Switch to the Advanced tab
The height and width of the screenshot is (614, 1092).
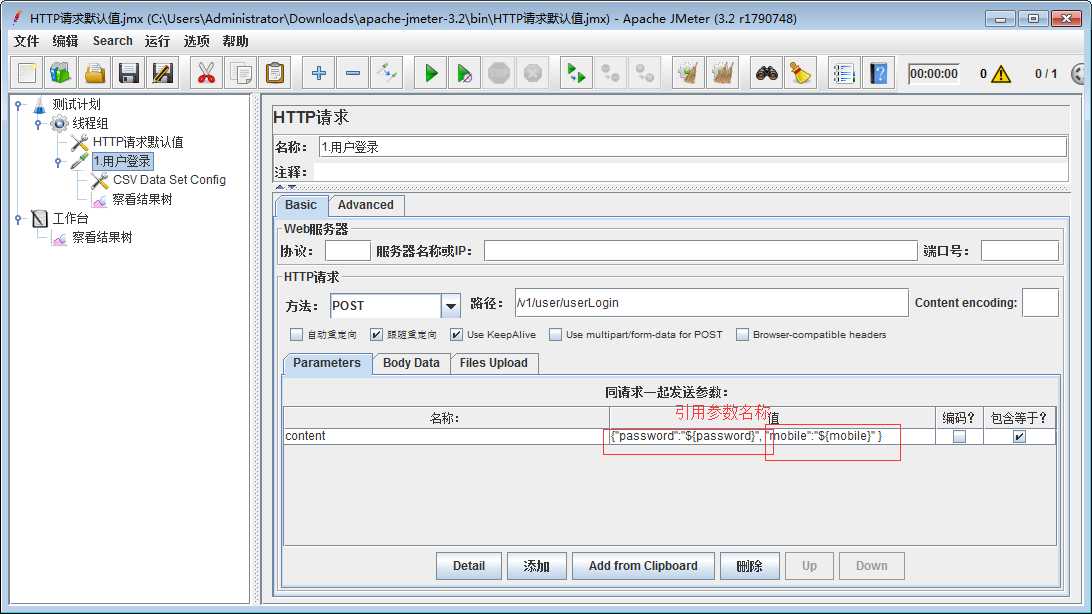click(x=366, y=205)
